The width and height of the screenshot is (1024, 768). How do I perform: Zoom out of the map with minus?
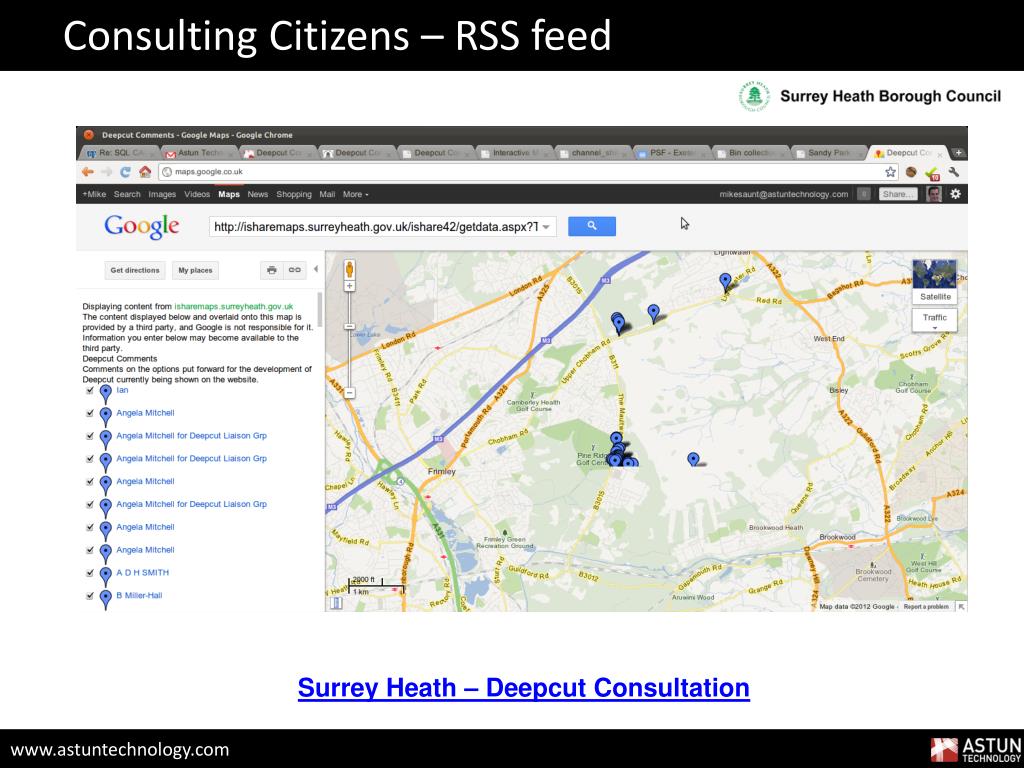pos(349,392)
